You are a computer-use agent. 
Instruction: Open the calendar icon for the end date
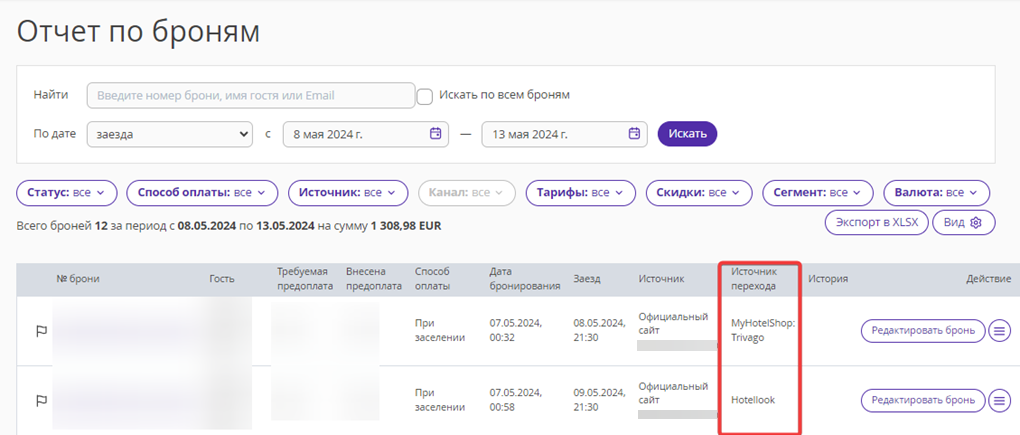pyautogui.click(x=634, y=133)
